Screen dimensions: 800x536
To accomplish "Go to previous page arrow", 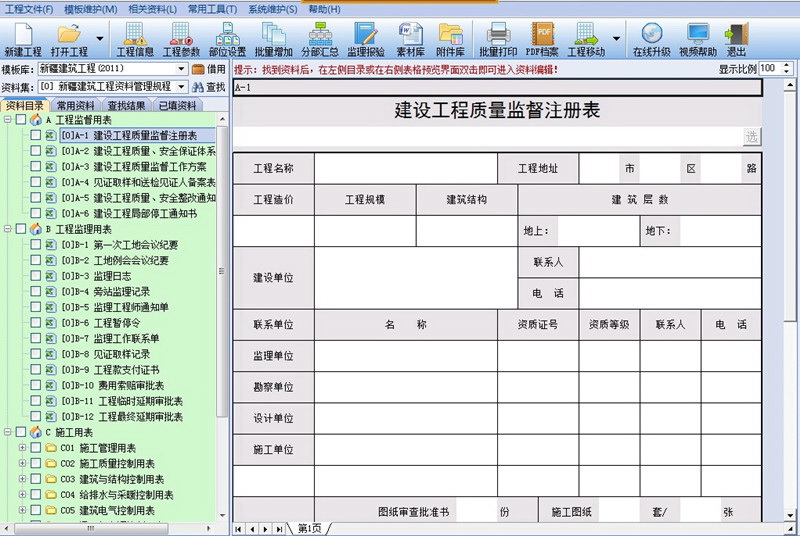I will click(x=252, y=529).
